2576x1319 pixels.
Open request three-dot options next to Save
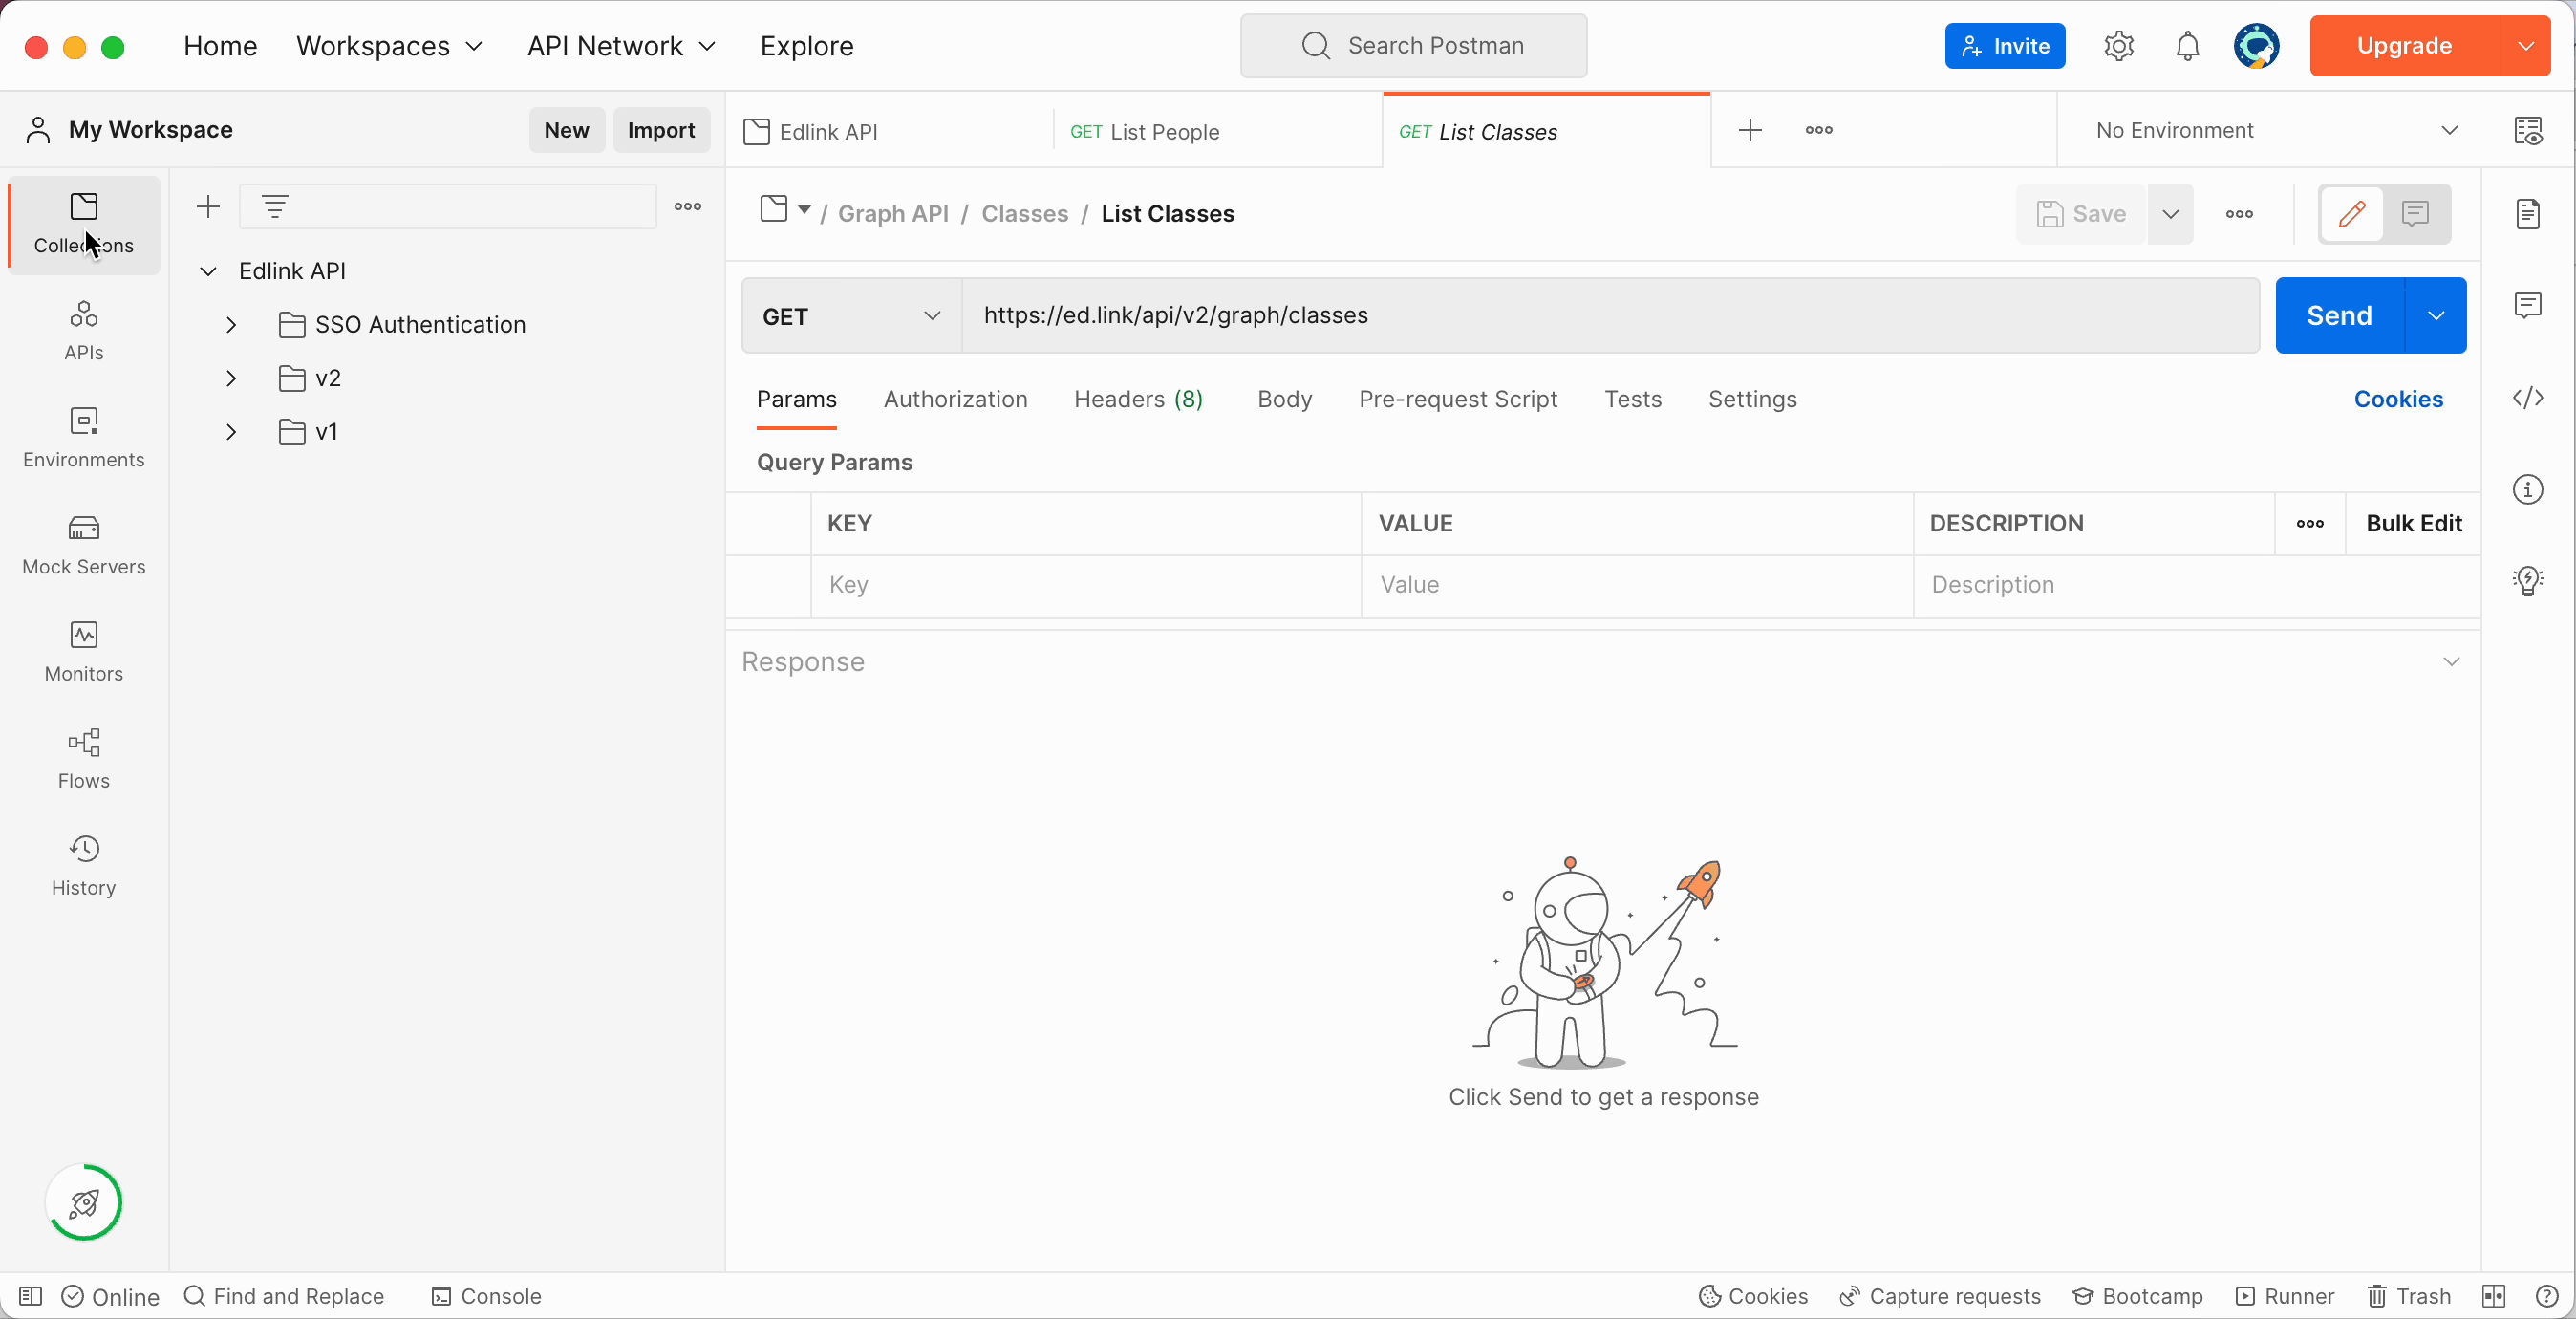pos(2240,214)
